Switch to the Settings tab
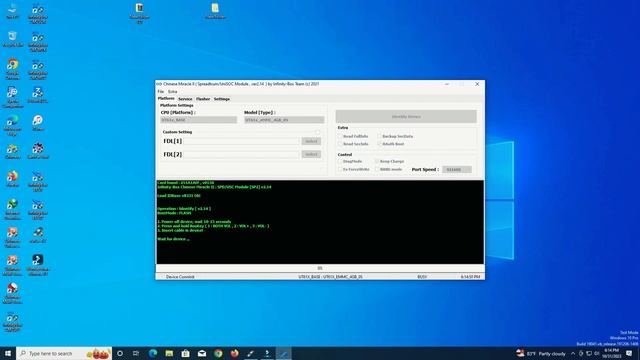Image resolution: width=640 pixels, height=360 pixels. tap(222, 99)
